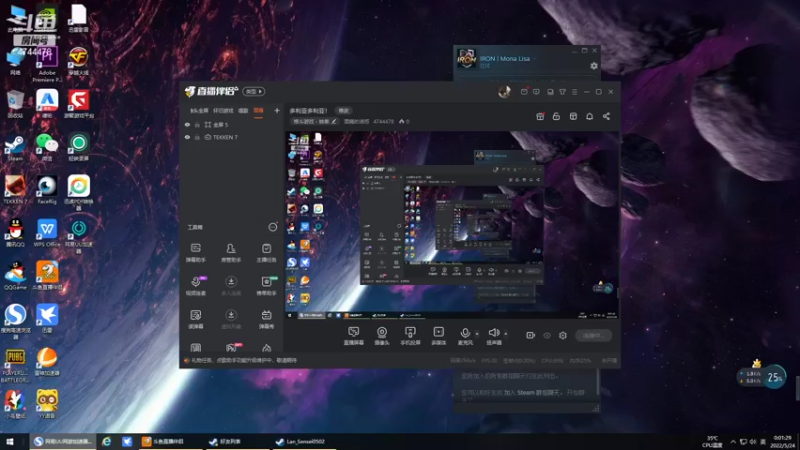Open the 虚拟形象 download tool icon
800x450 pixels.
pyautogui.click(x=231, y=319)
